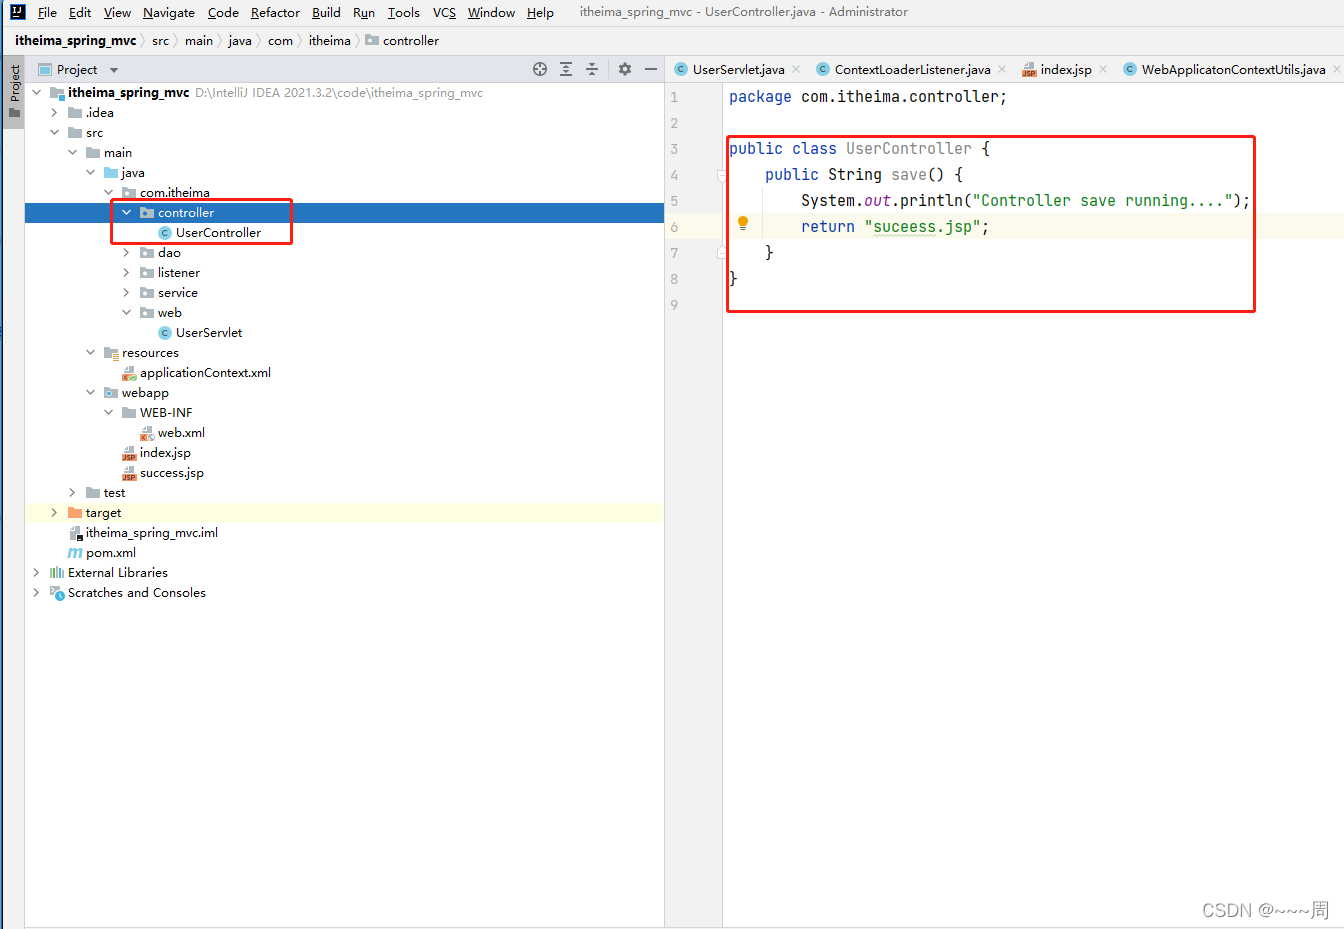
Task: Click the External Libraries icon
Action: pyautogui.click(x=57, y=573)
